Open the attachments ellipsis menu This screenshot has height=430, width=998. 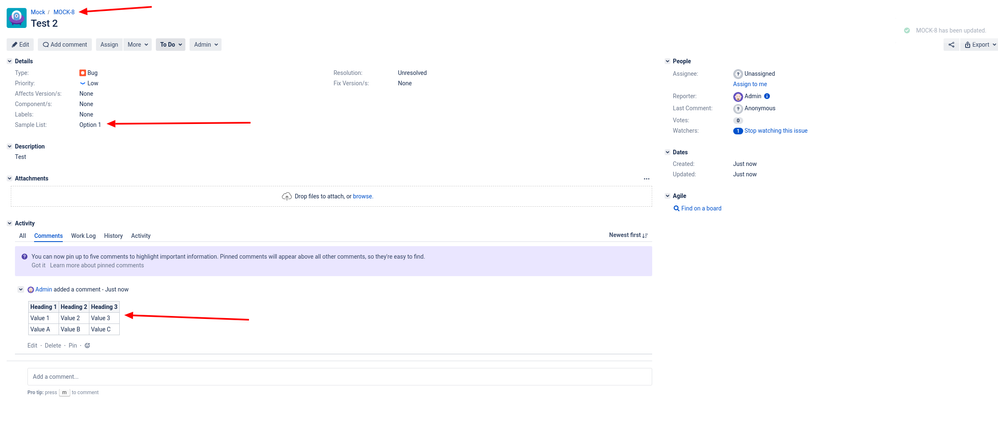[x=647, y=179]
